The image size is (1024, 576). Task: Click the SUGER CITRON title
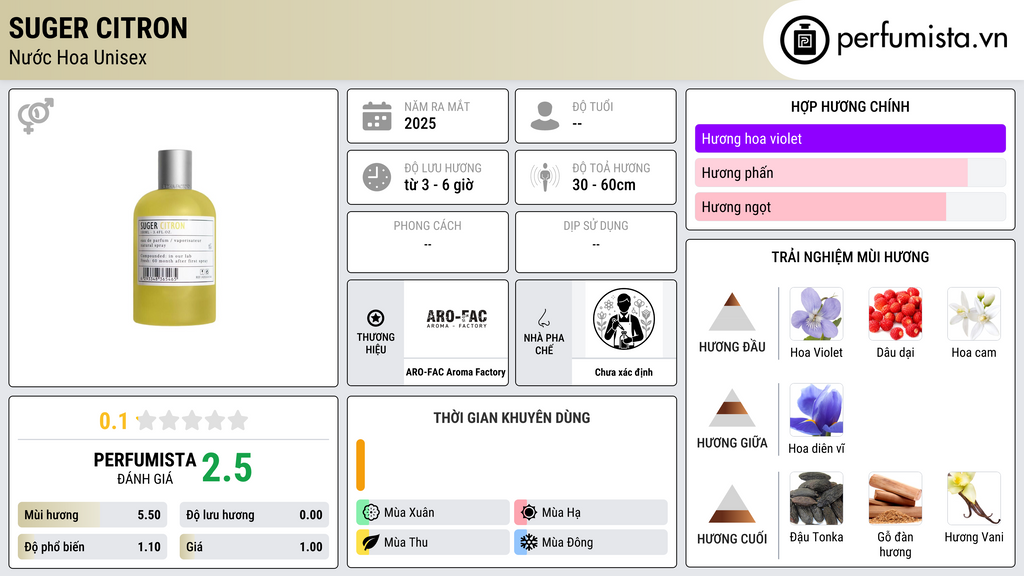pyautogui.click(x=98, y=28)
